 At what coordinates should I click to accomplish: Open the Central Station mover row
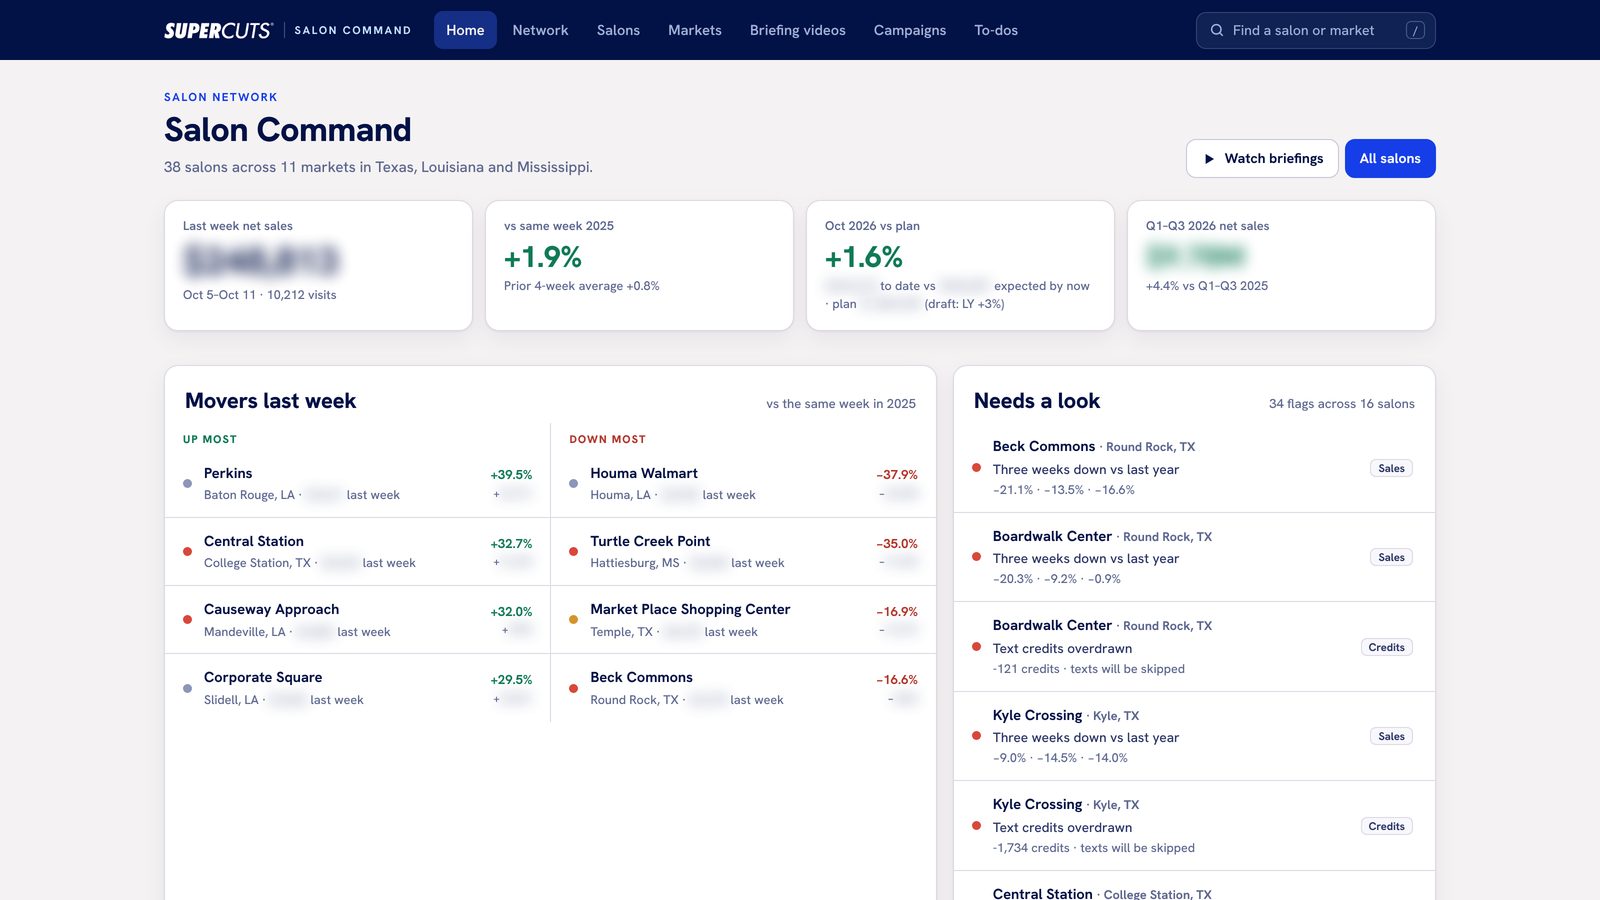click(357, 552)
